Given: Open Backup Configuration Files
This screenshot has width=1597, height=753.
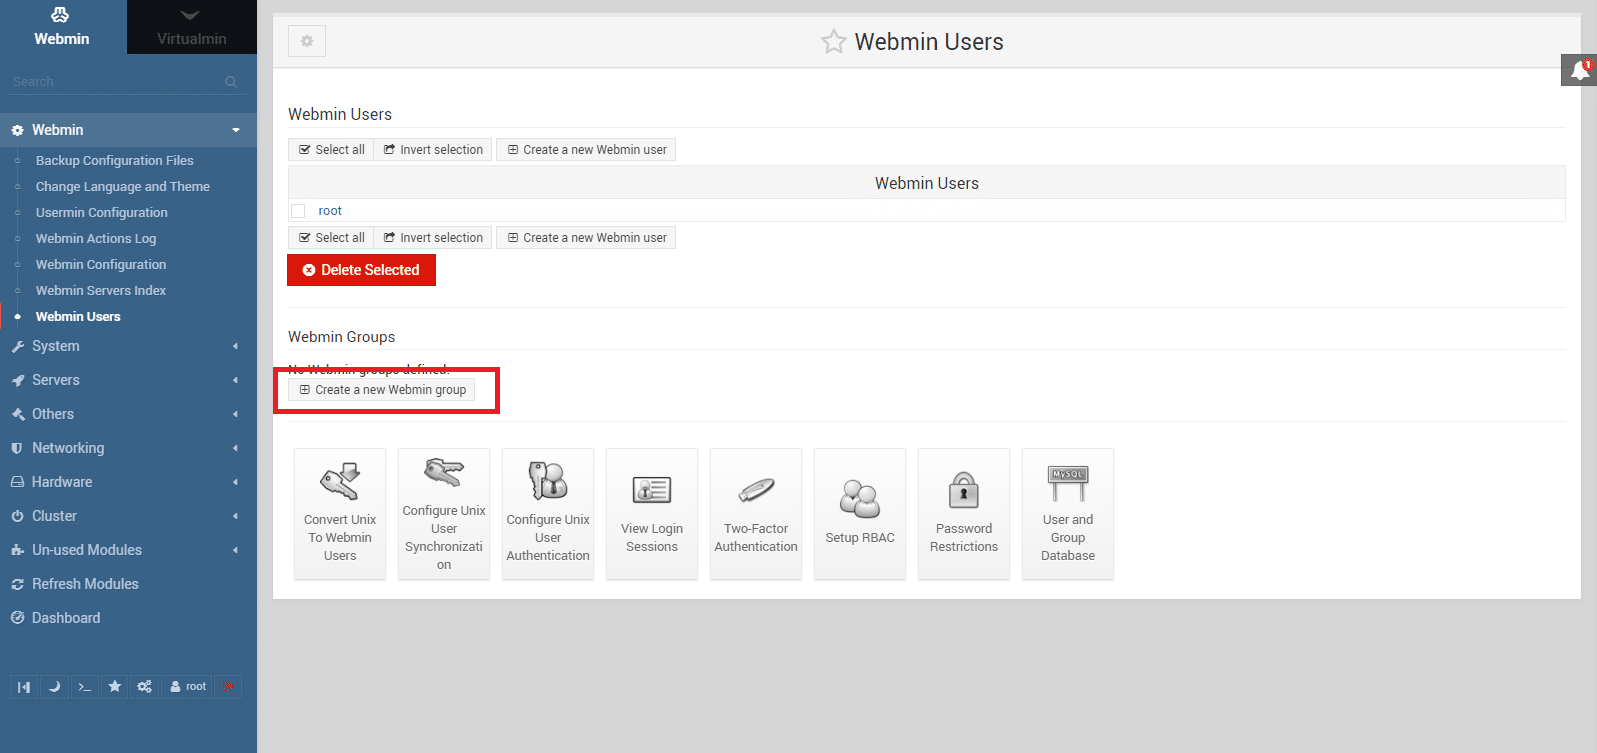Looking at the screenshot, I should tap(114, 161).
